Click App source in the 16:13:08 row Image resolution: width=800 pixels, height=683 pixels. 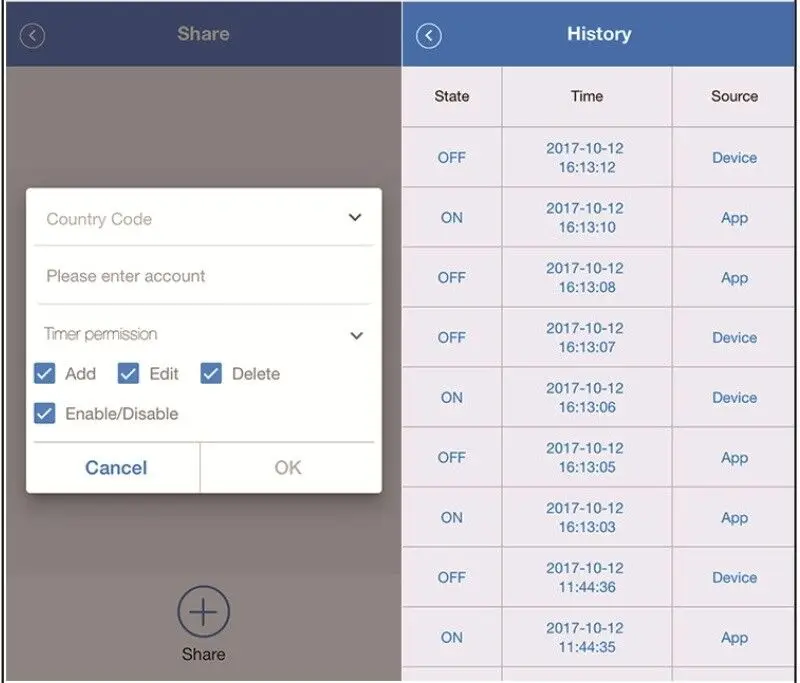pyautogui.click(x=734, y=279)
